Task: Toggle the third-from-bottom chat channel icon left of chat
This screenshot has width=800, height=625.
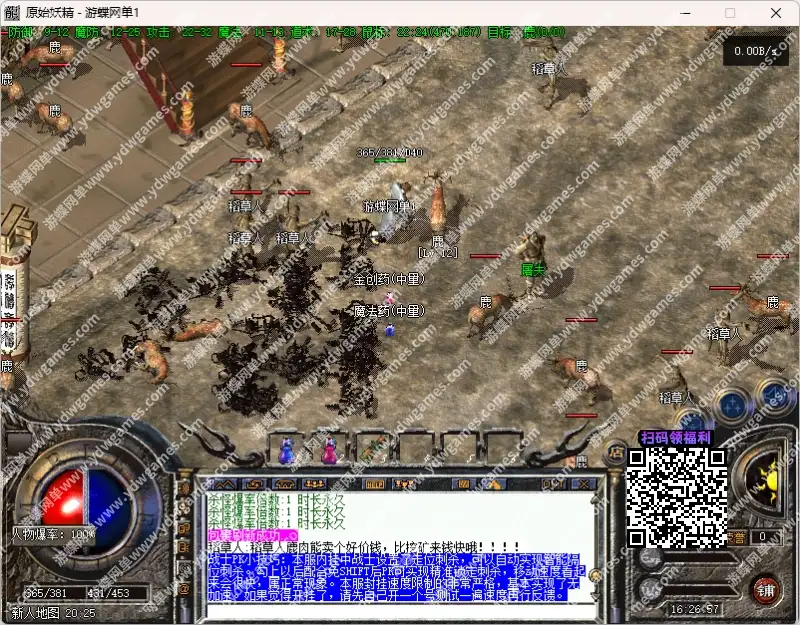Action: [x=184, y=547]
